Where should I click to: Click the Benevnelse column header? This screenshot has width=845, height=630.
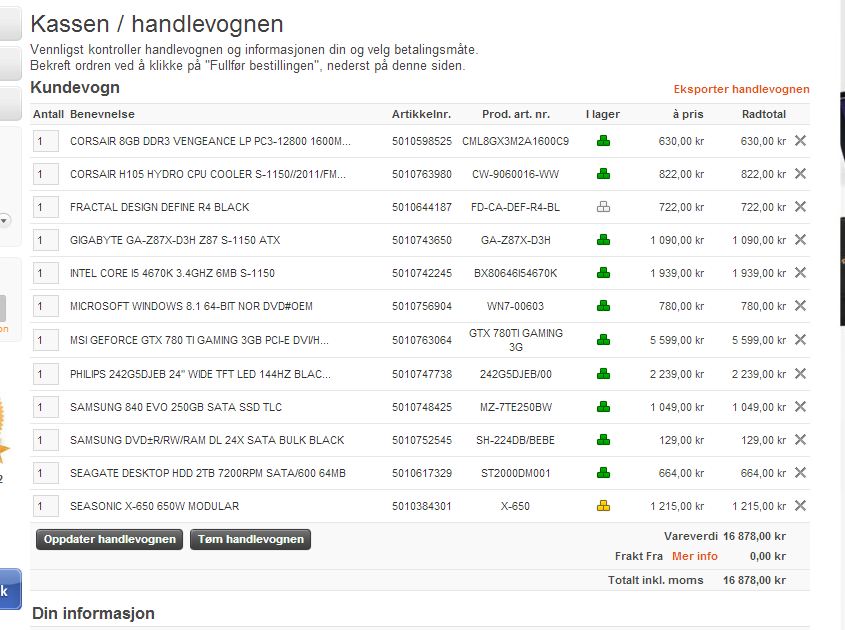(102, 114)
